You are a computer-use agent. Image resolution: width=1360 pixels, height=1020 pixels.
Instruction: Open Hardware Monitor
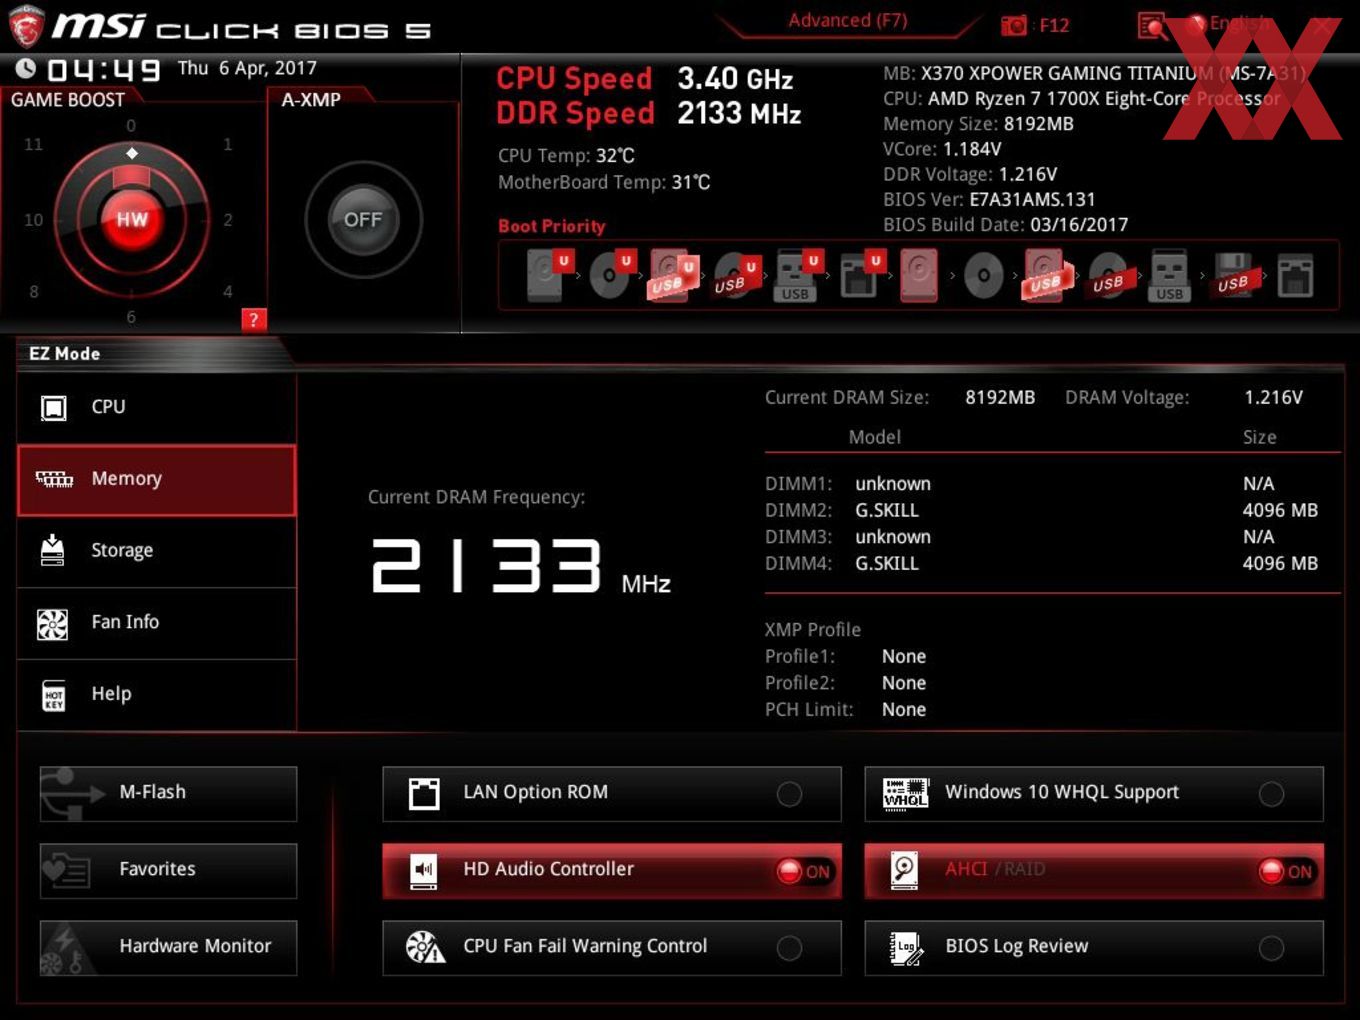pyautogui.click(x=168, y=948)
